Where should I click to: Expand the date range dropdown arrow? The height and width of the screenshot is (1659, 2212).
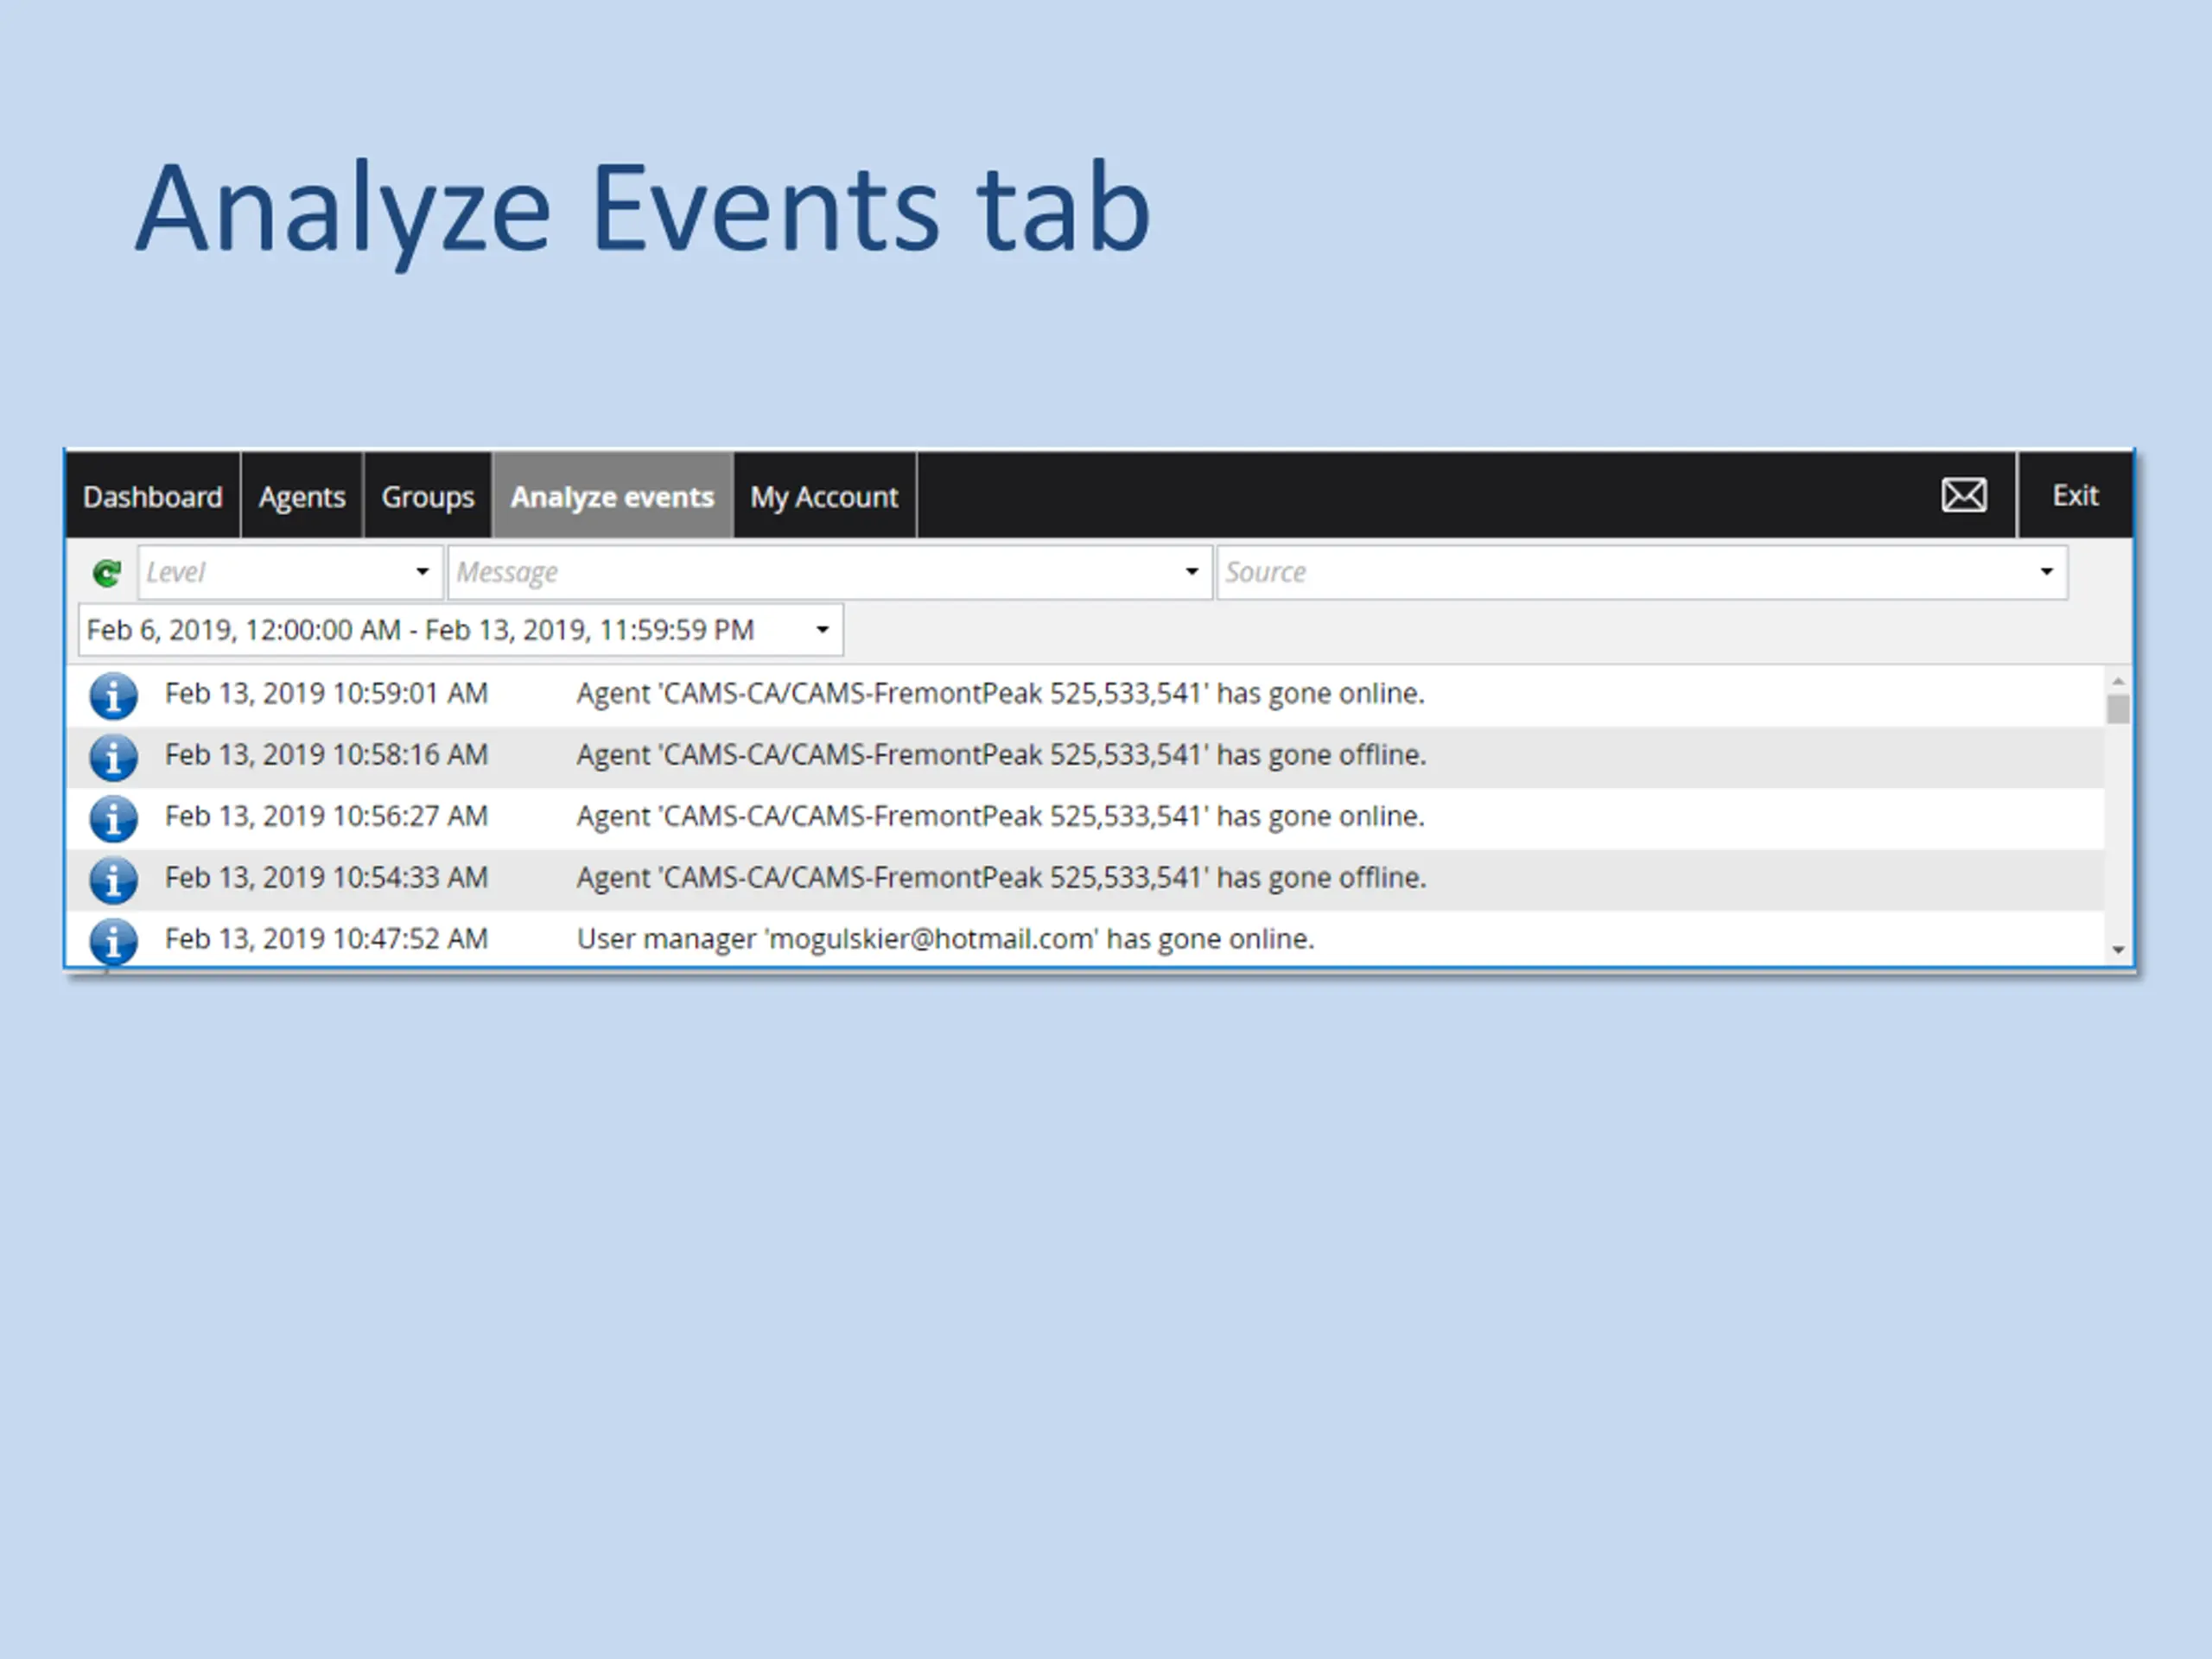[822, 630]
